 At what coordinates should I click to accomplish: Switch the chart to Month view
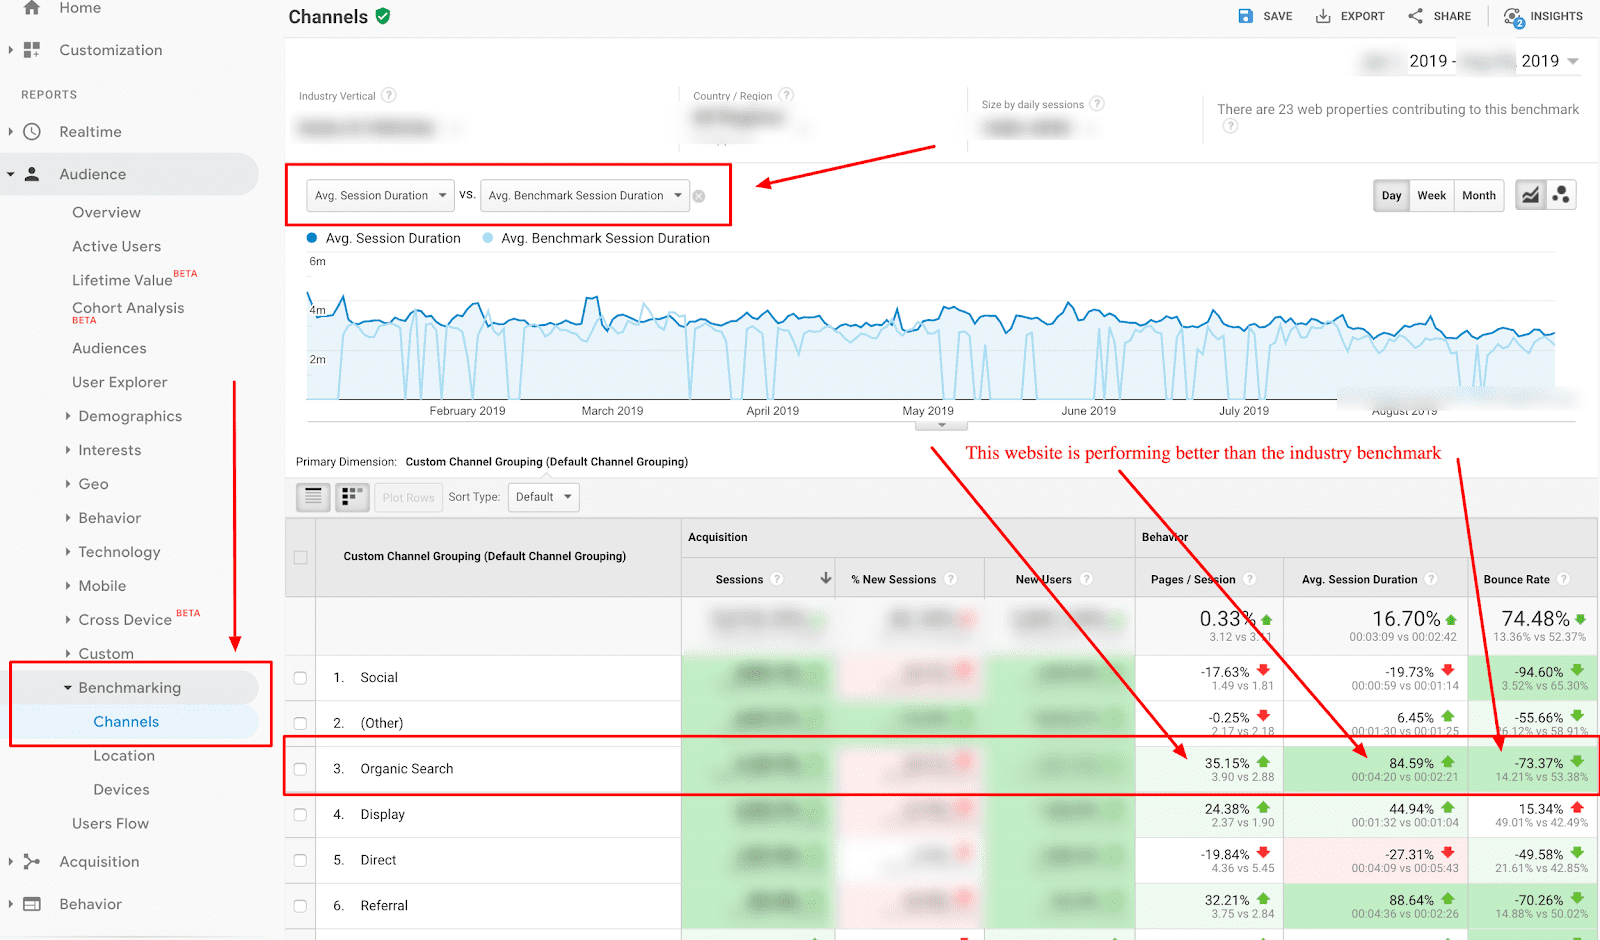1478,196
